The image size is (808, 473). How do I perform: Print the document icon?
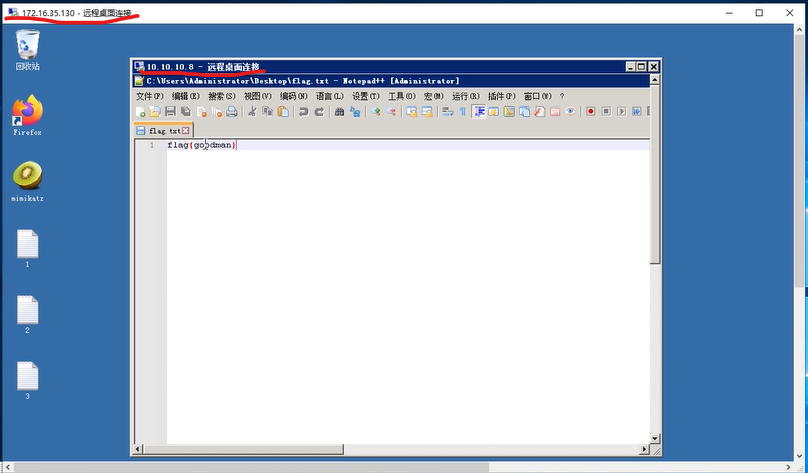[x=232, y=111]
